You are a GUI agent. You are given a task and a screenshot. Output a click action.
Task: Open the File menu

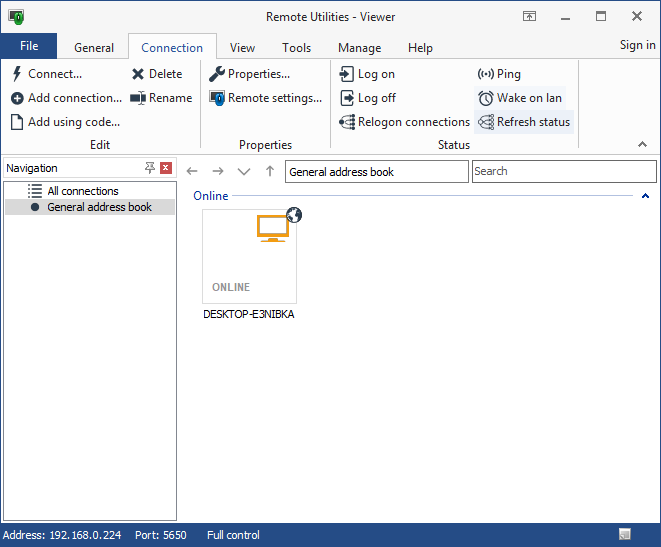(x=29, y=46)
